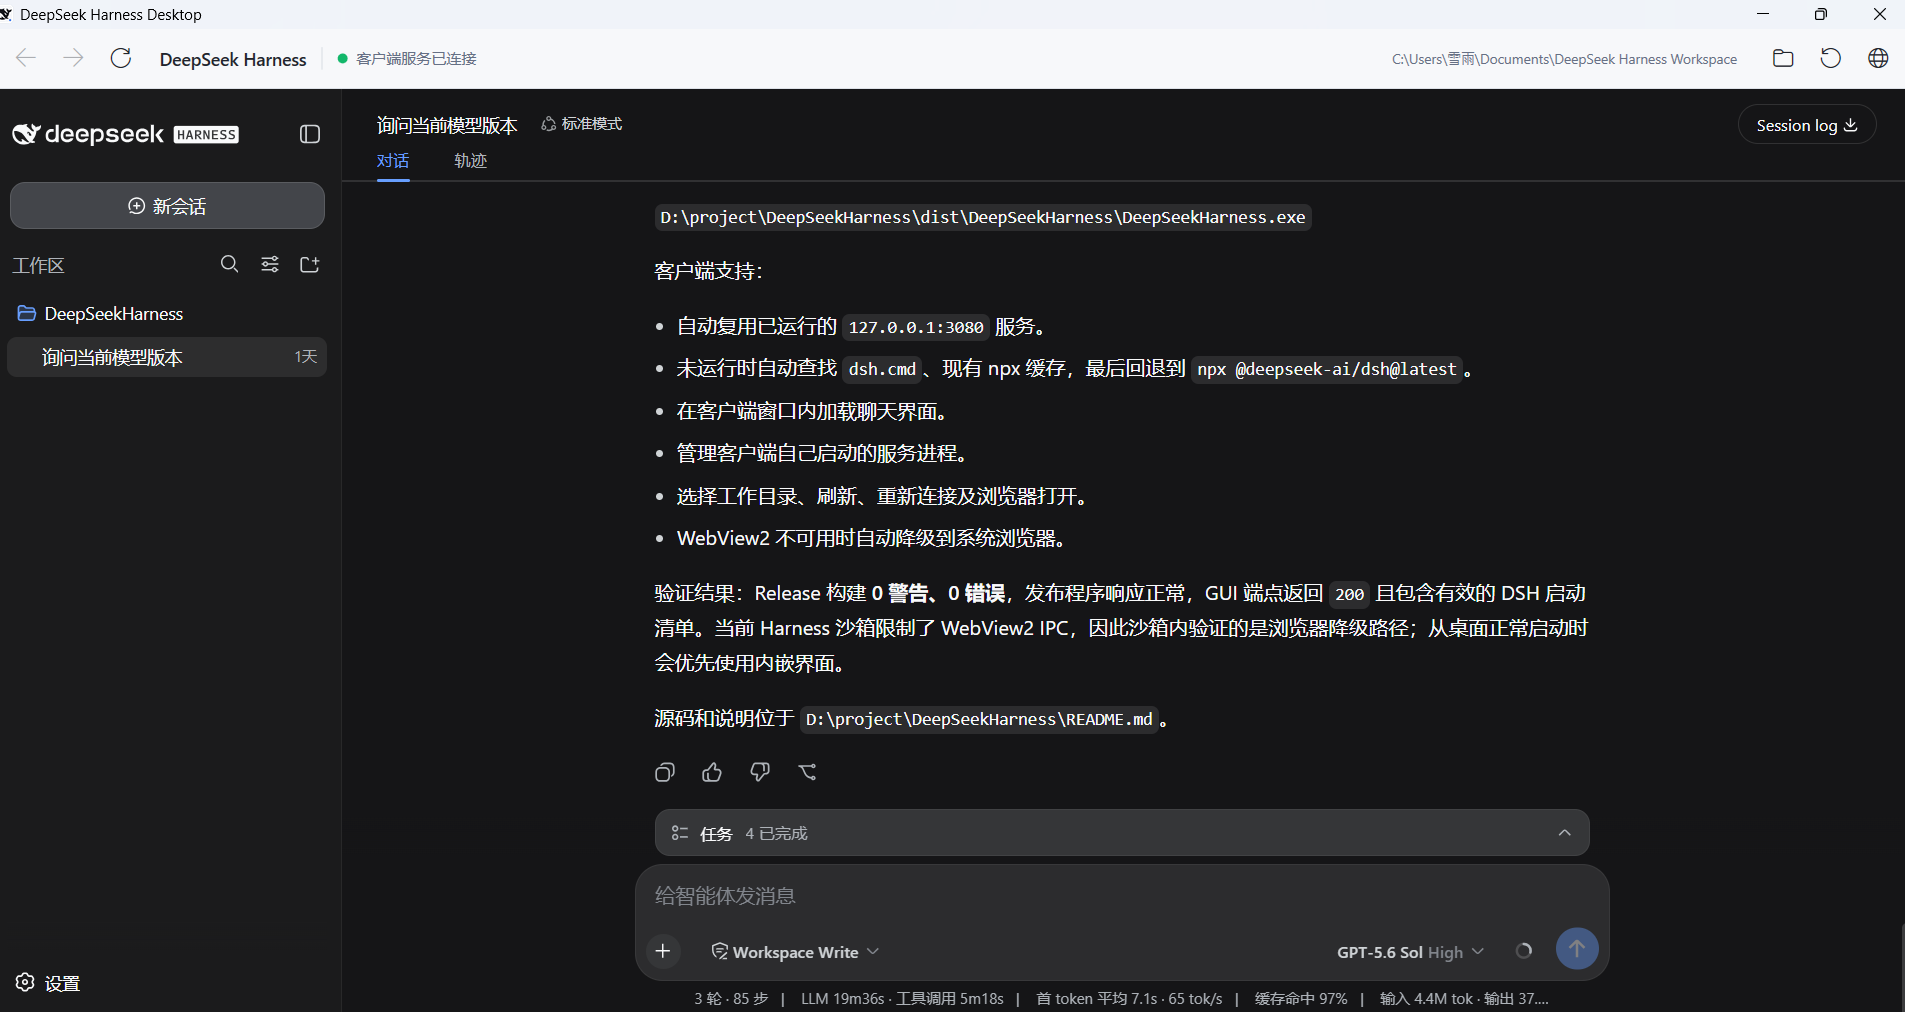This screenshot has width=1905, height=1012.
Task: Search the workspace with magnifier icon
Action: coord(229,264)
